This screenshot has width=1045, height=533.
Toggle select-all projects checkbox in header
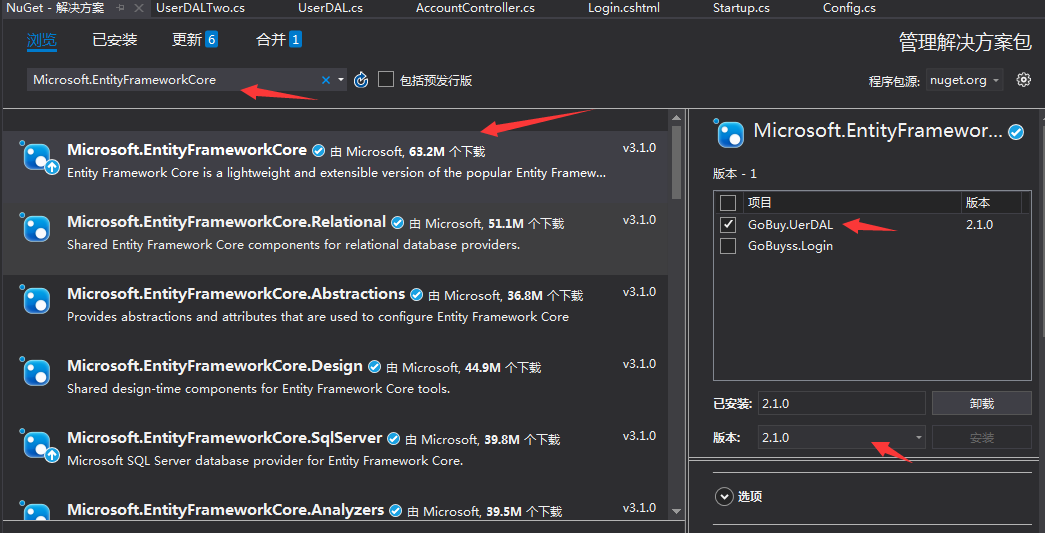[728, 203]
